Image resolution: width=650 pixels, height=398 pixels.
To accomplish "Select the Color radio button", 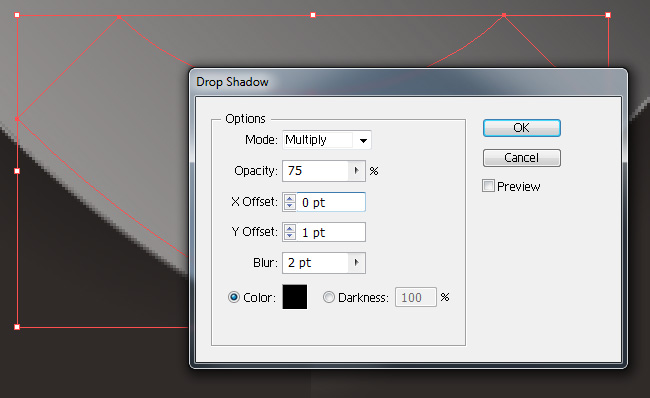I will [x=234, y=297].
